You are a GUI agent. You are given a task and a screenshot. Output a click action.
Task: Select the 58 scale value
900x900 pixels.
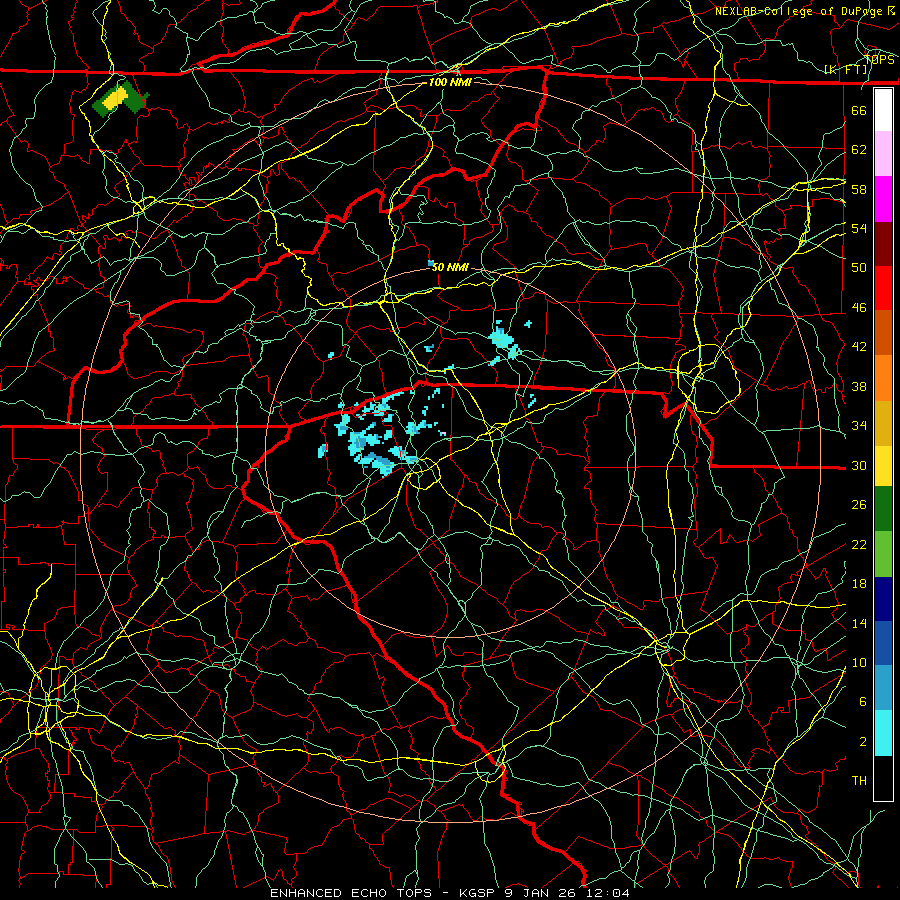click(859, 189)
